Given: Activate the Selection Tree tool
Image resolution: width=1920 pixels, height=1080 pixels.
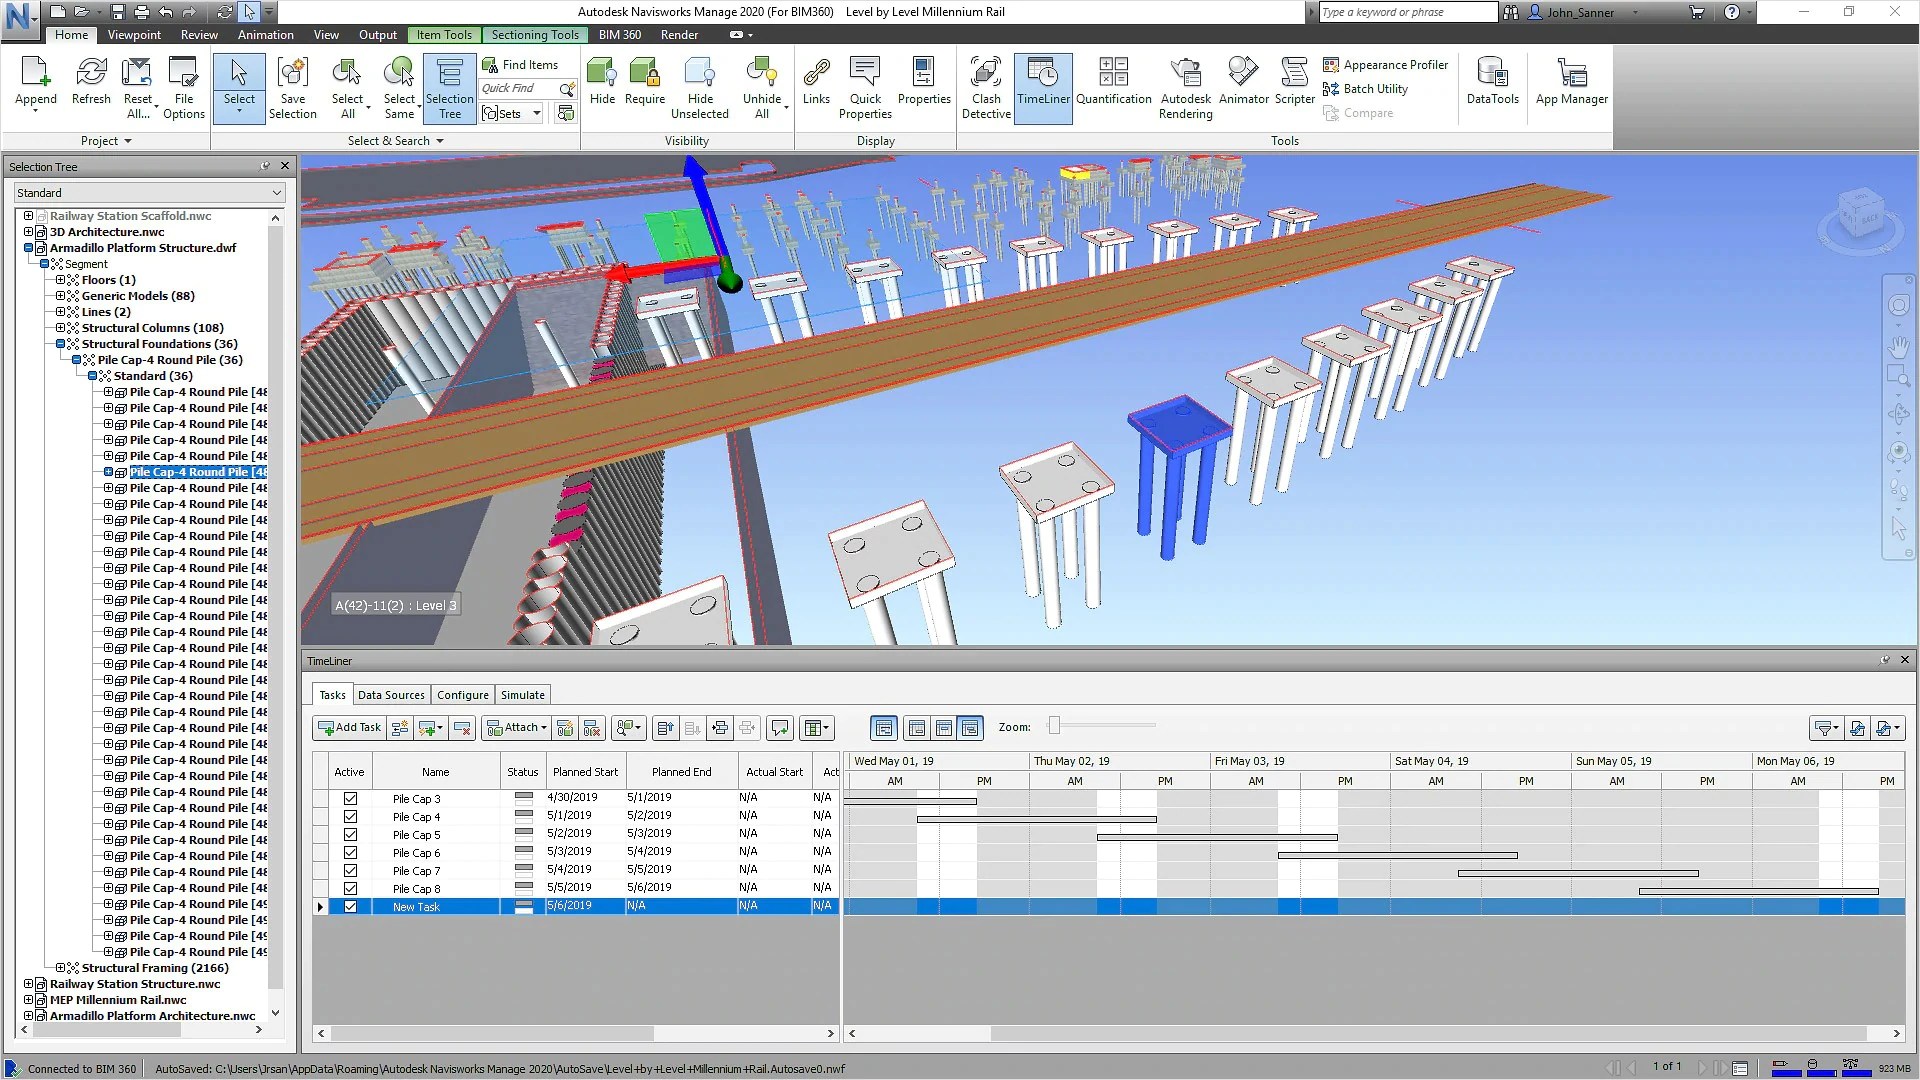Looking at the screenshot, I should click(449, 87).
